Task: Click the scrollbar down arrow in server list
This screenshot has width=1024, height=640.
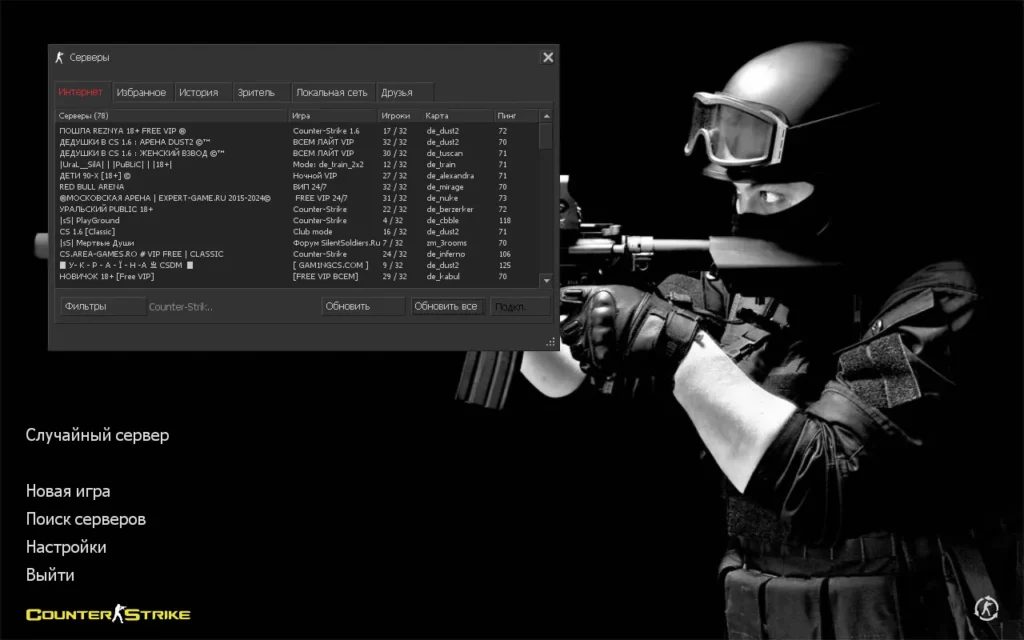Action: [544, 283]
